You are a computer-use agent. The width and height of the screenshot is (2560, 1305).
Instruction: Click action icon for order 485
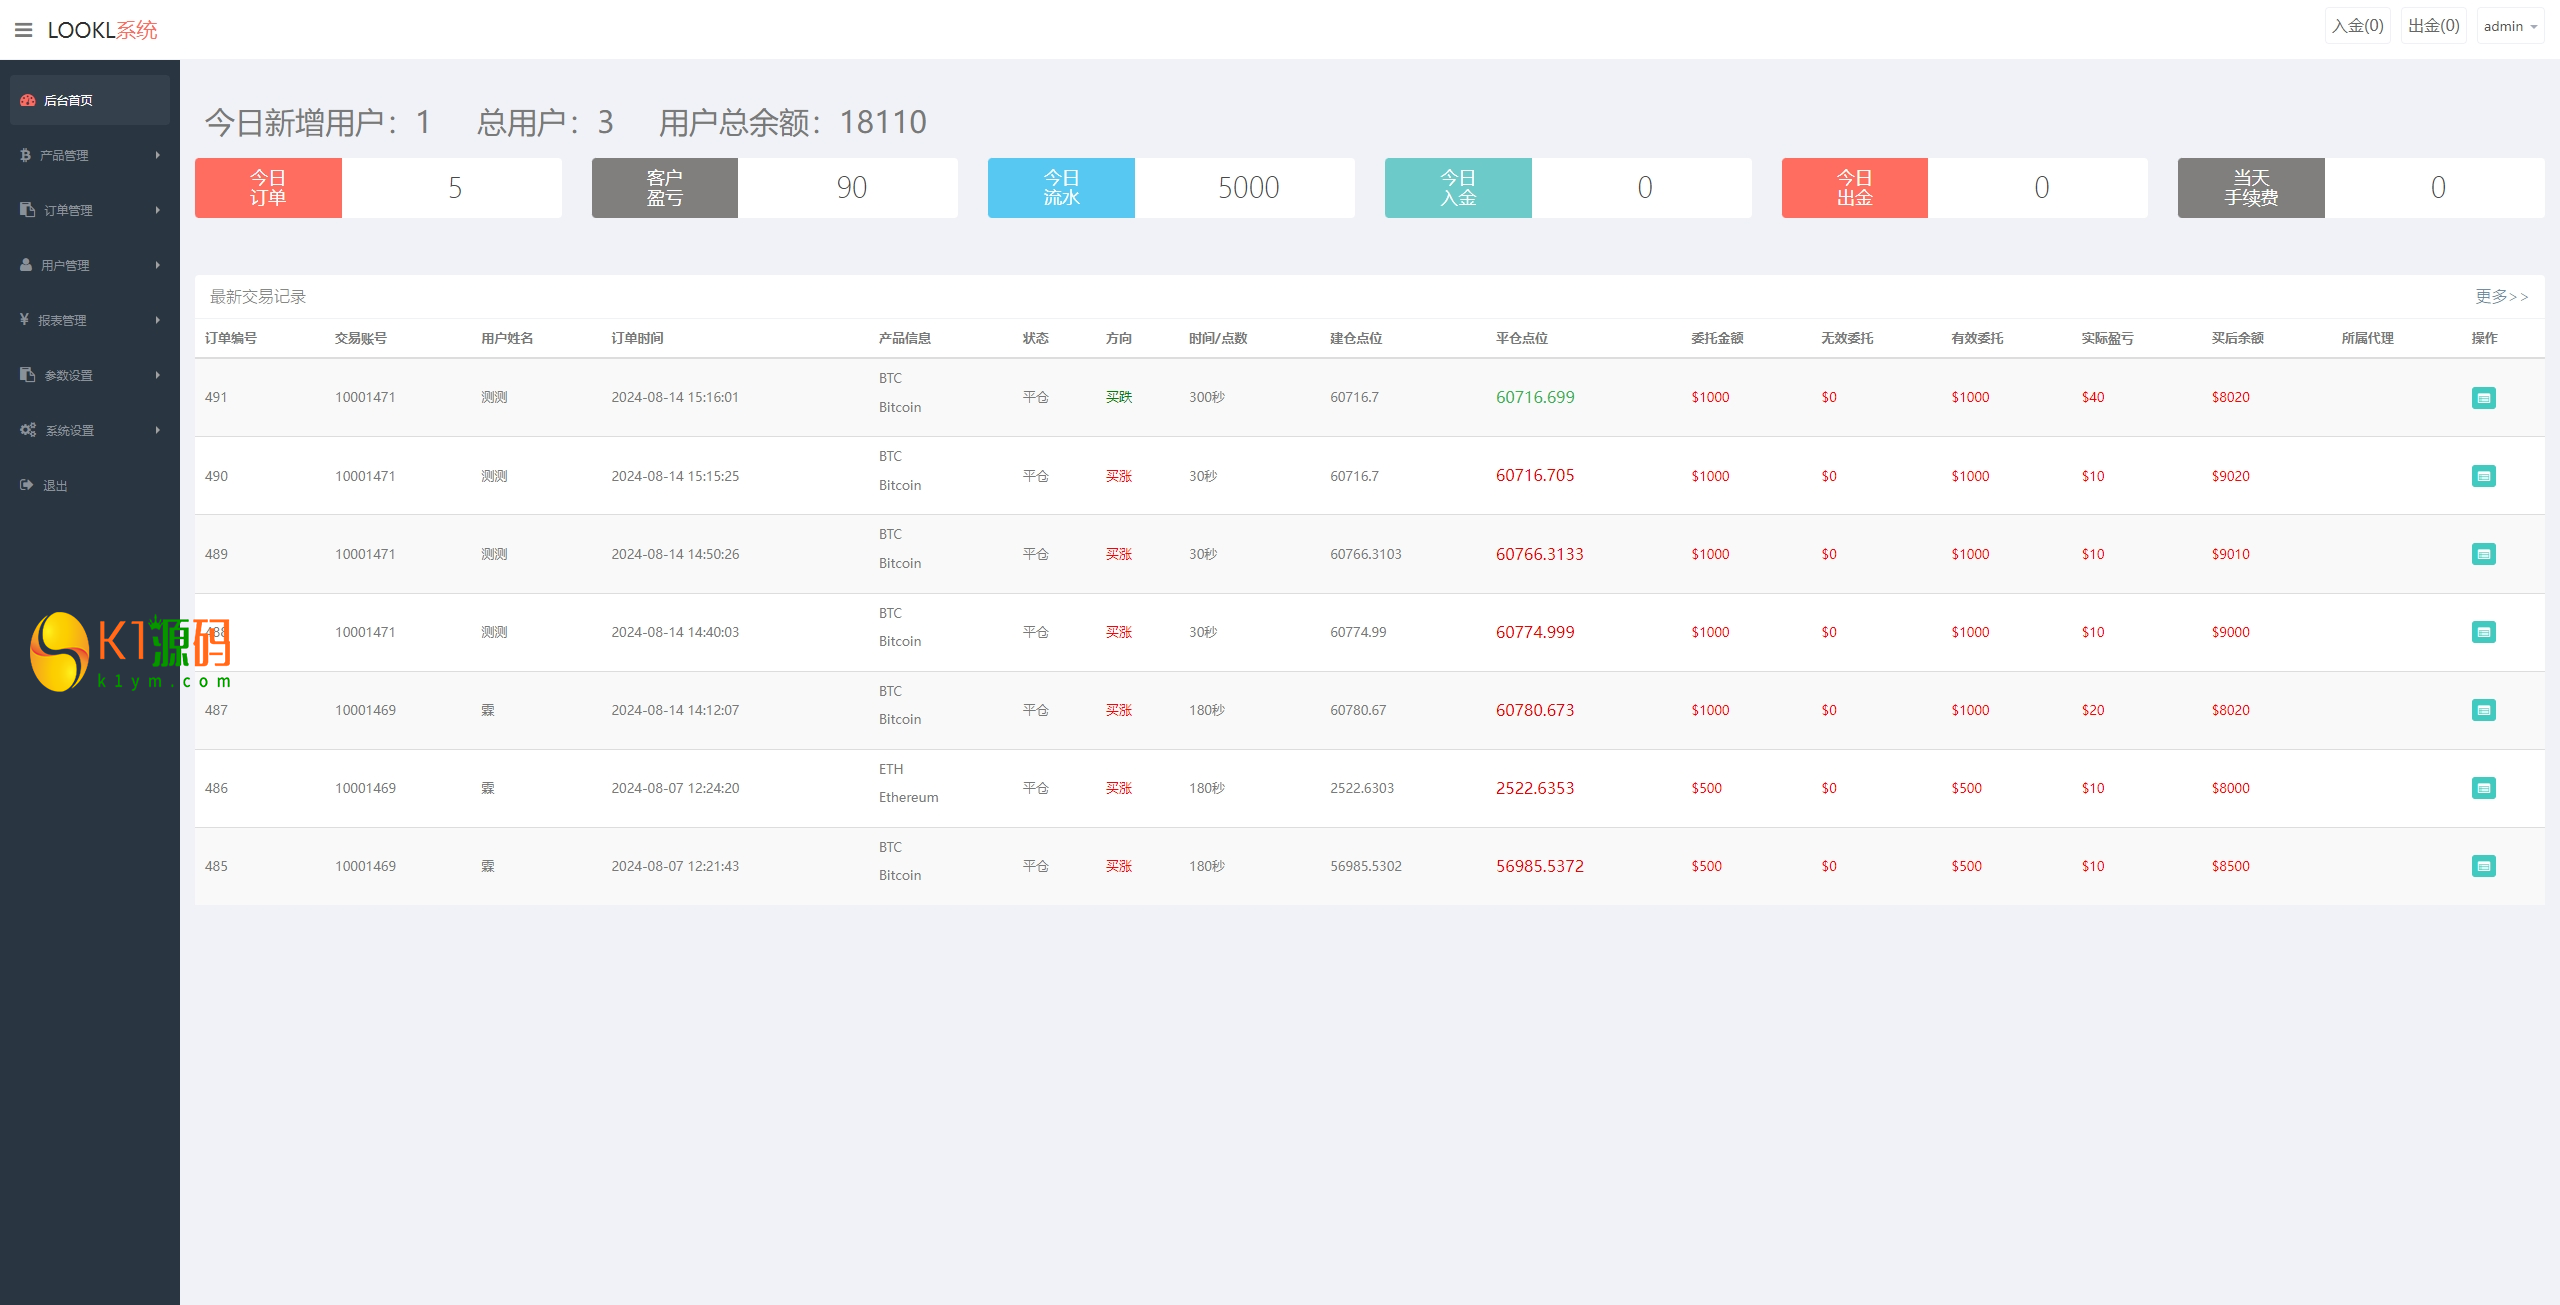[2483, 866]
